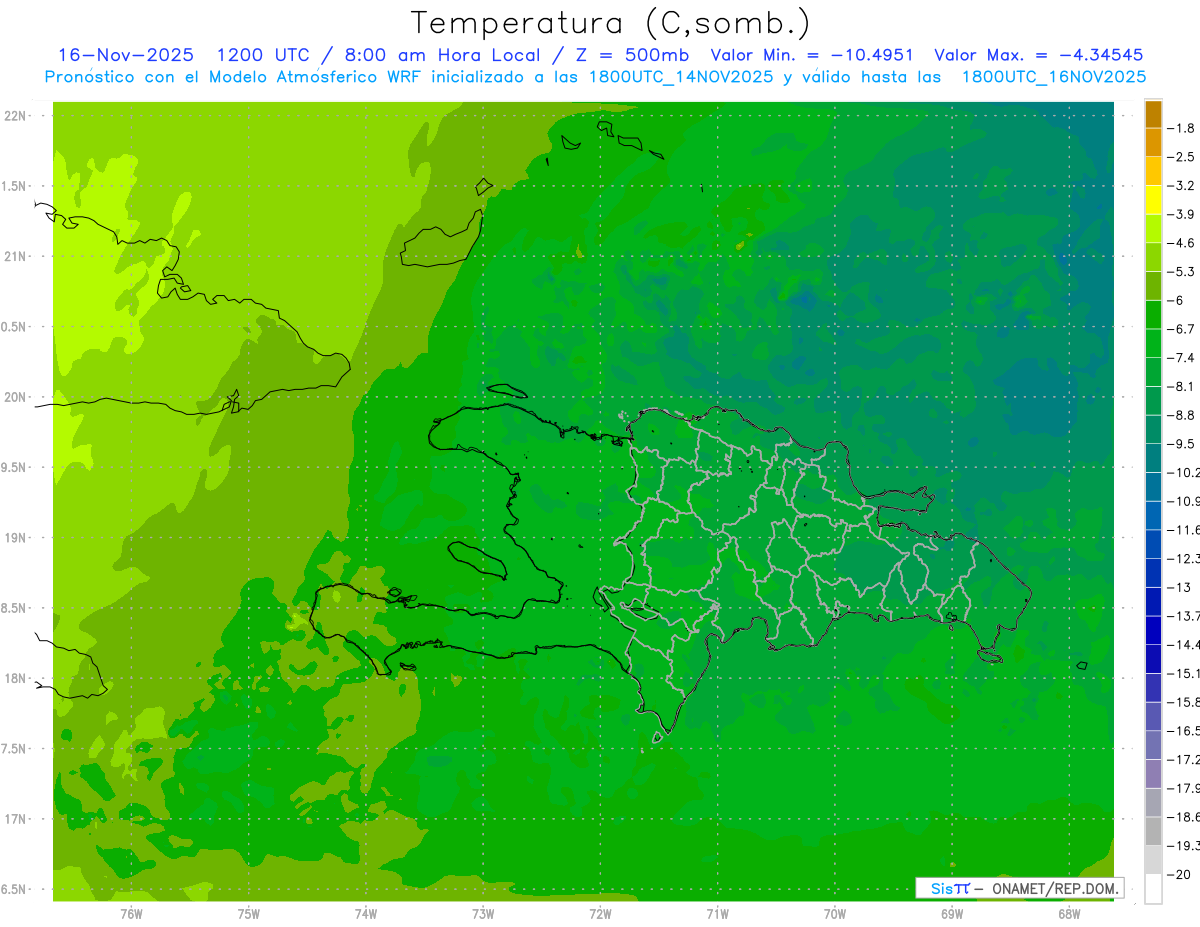
Task: Click the '-20' colorbar value
Action: pyautogui.click(x=1180, y=874)
